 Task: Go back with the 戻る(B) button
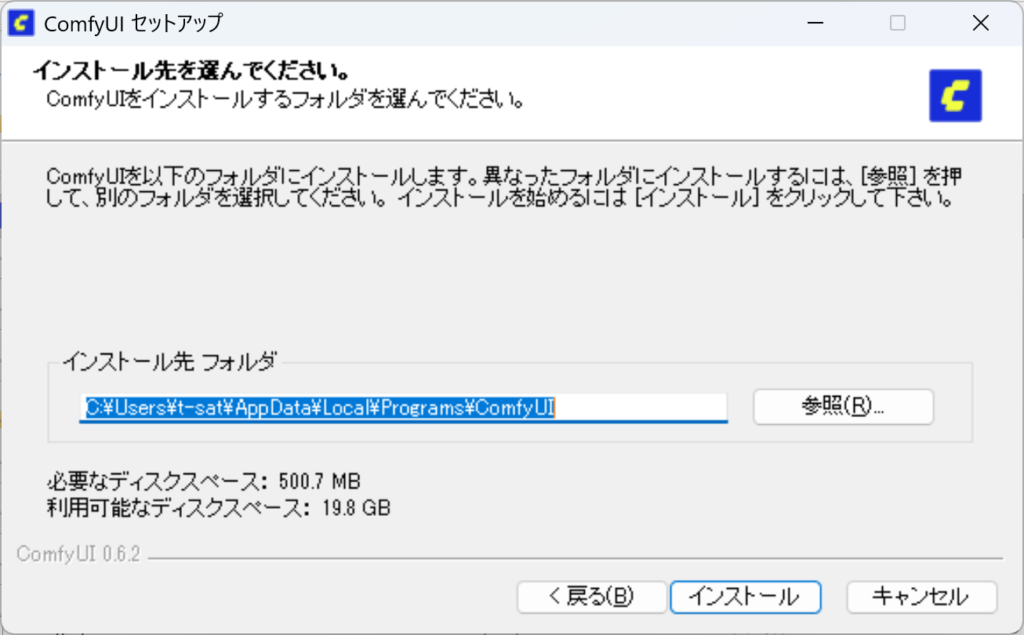pos(591,597)
